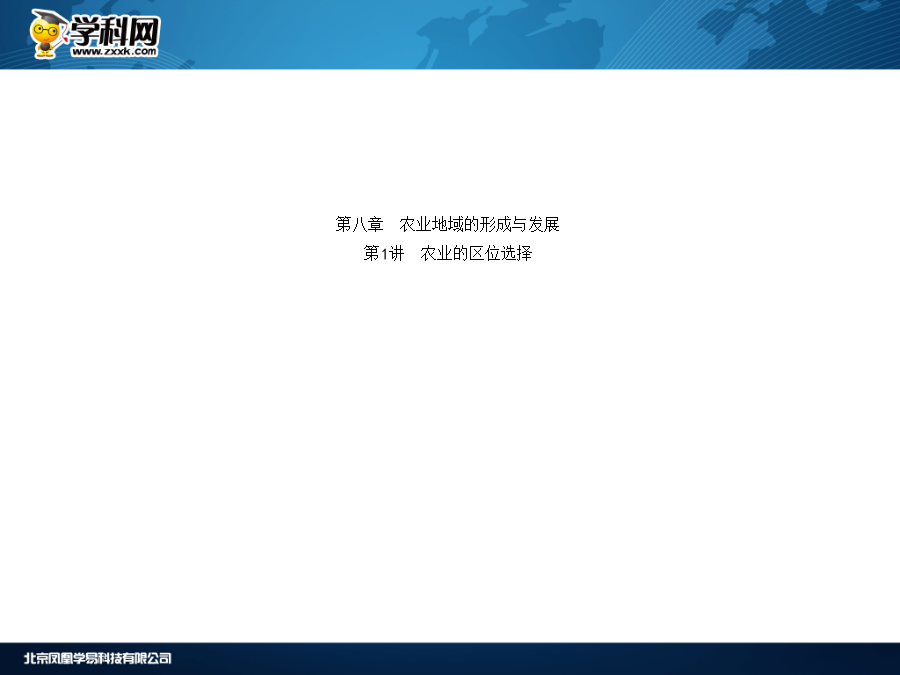The width and height of the screenshot is (900, 675).
Task: Click the footer text 北京凤凰学易科技有限公司
Action: [x=98, y=658]
